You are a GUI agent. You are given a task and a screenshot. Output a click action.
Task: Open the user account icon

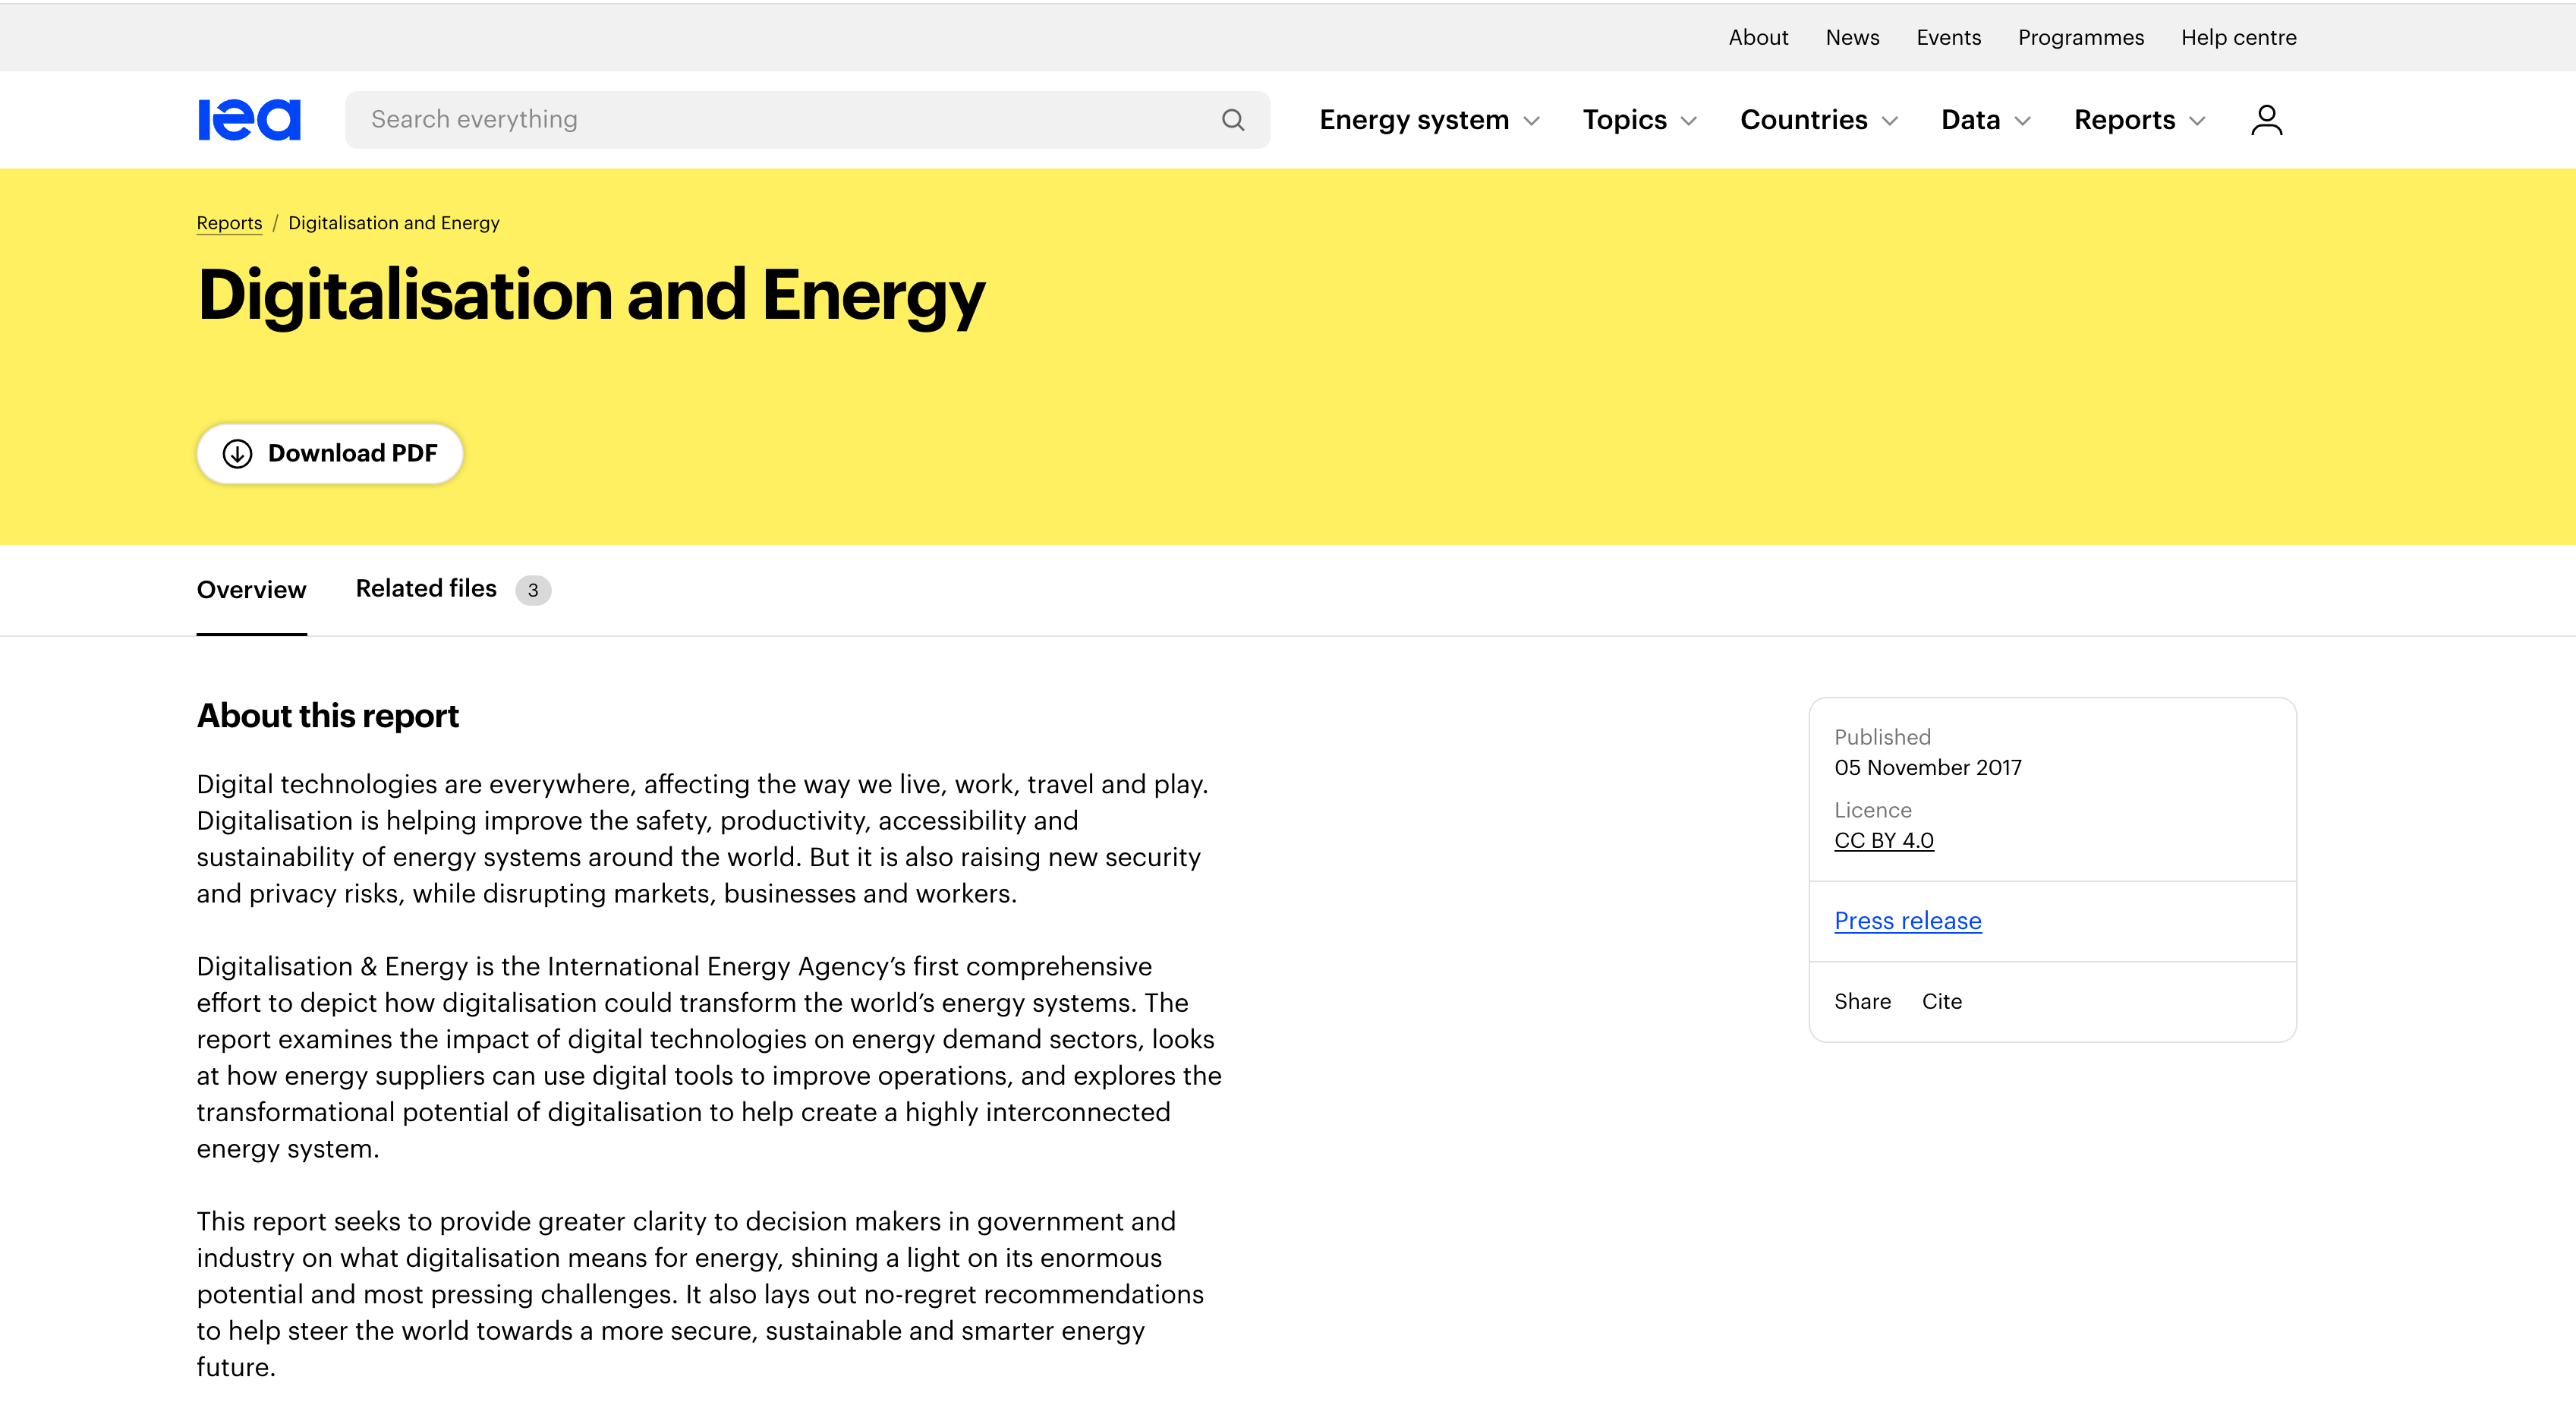2266,120
